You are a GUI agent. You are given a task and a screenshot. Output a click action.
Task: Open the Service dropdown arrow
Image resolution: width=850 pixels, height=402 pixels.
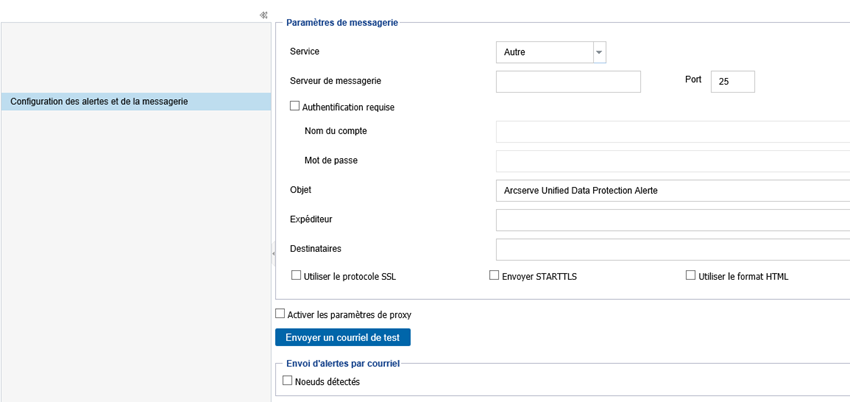tap(599, 53)
